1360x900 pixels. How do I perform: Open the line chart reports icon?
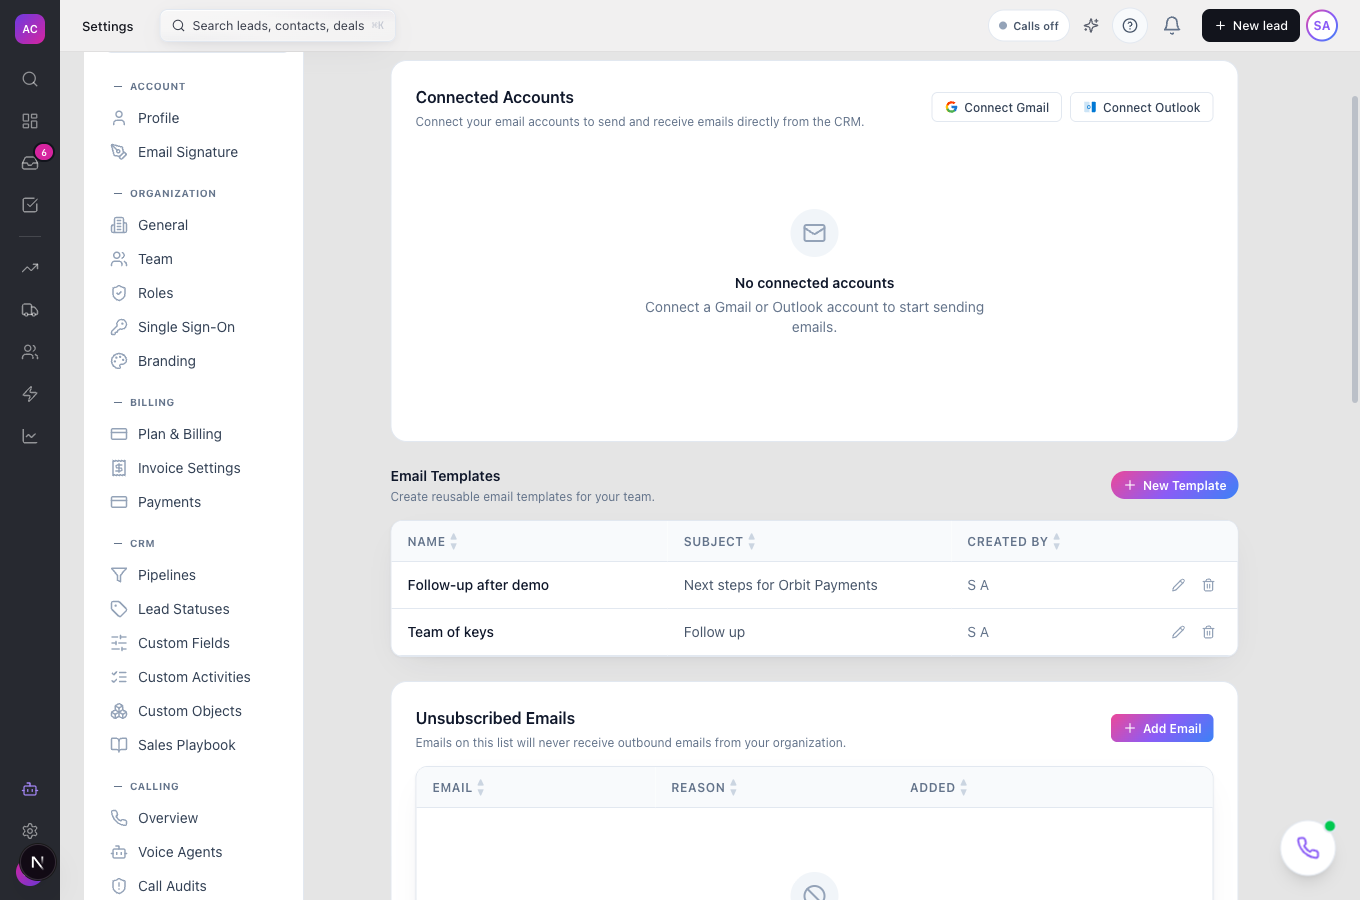(x=30, y=436)
